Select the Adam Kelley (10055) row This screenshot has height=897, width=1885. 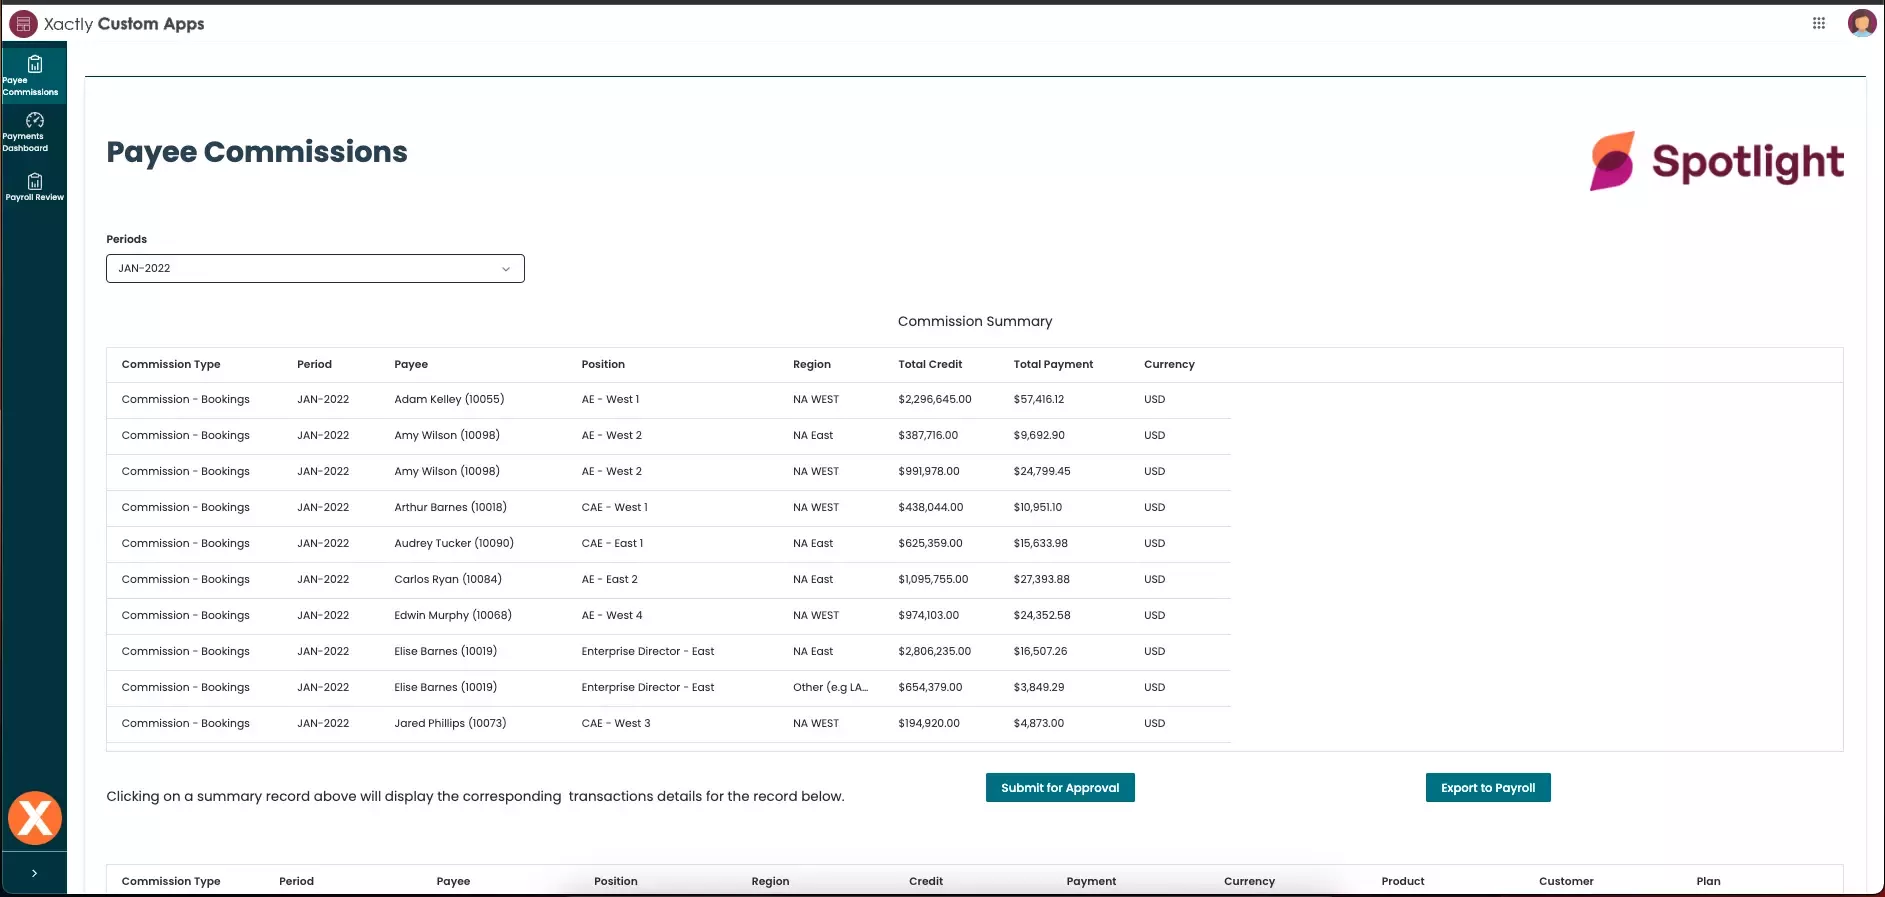pyautogui.click(x=668, y=399)
